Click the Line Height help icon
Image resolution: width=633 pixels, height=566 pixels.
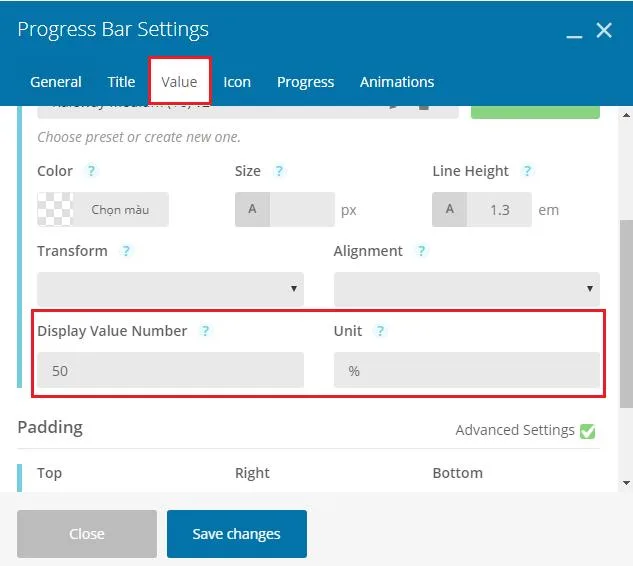tap(527, 171)
